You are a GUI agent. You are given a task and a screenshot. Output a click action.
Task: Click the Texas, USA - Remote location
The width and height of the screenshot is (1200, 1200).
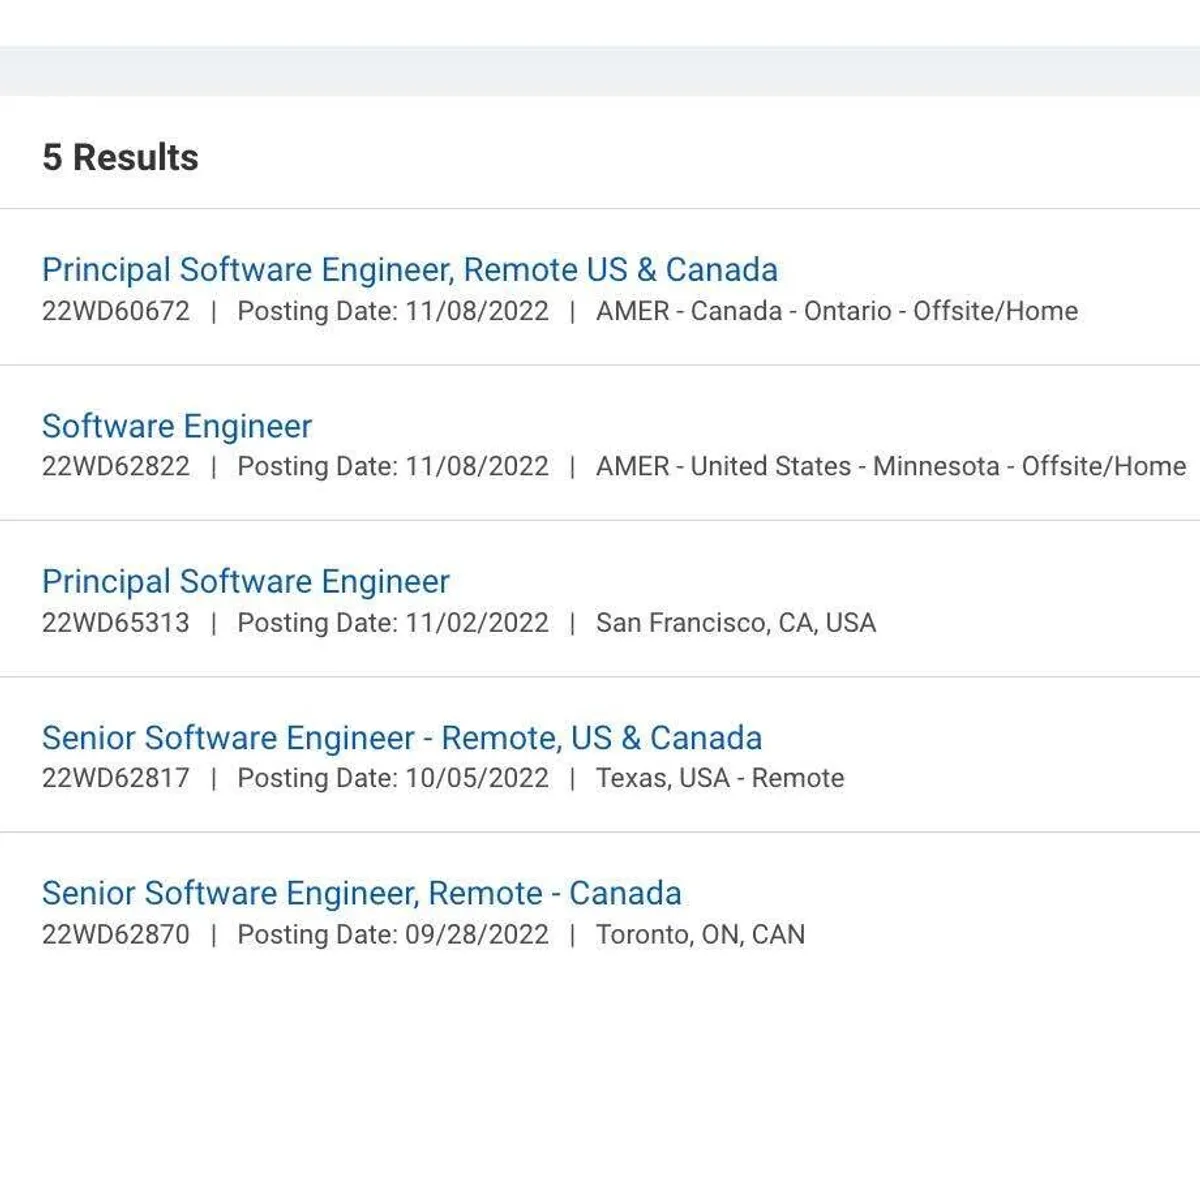[719, 779]
